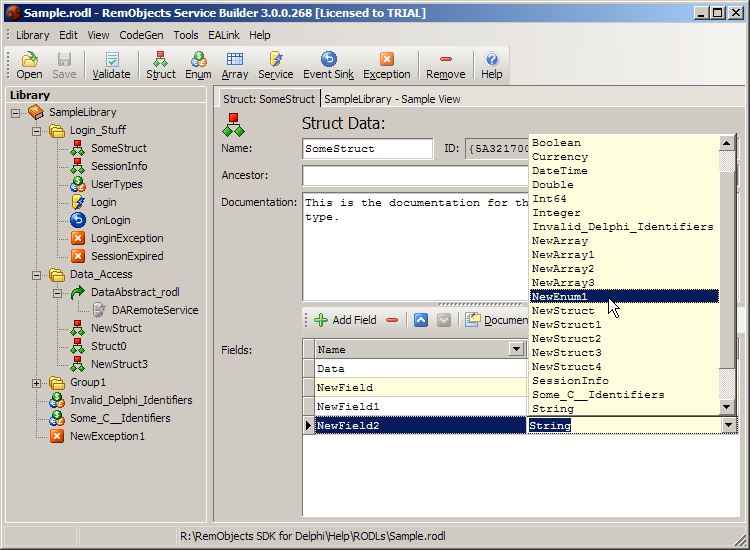Image resolution: width=750 pixels, height=550 pixels.
Task: Select SomeStruct in the library tree
Action: point(119,148)
